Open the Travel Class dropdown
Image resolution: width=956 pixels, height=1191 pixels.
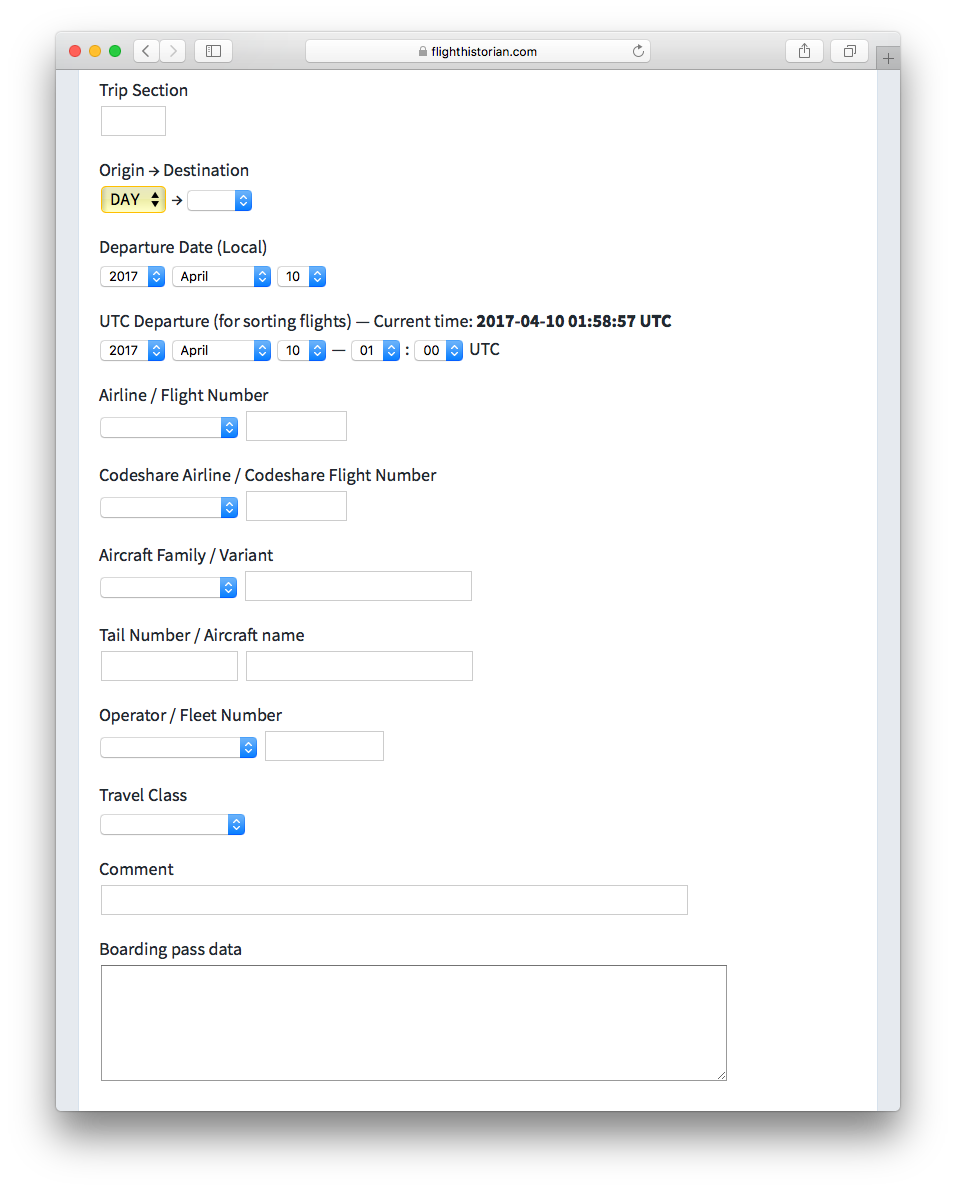click(x=172, y=824)
